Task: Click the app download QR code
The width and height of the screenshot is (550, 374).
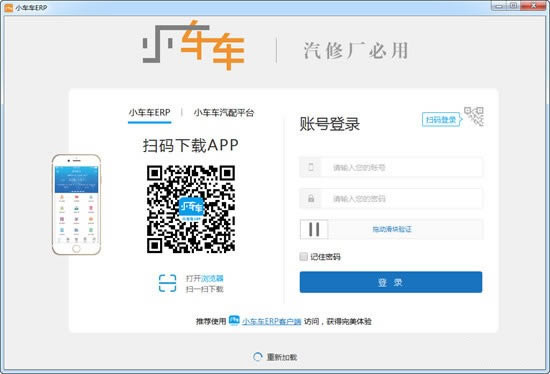Action: [x=191, y=209]
